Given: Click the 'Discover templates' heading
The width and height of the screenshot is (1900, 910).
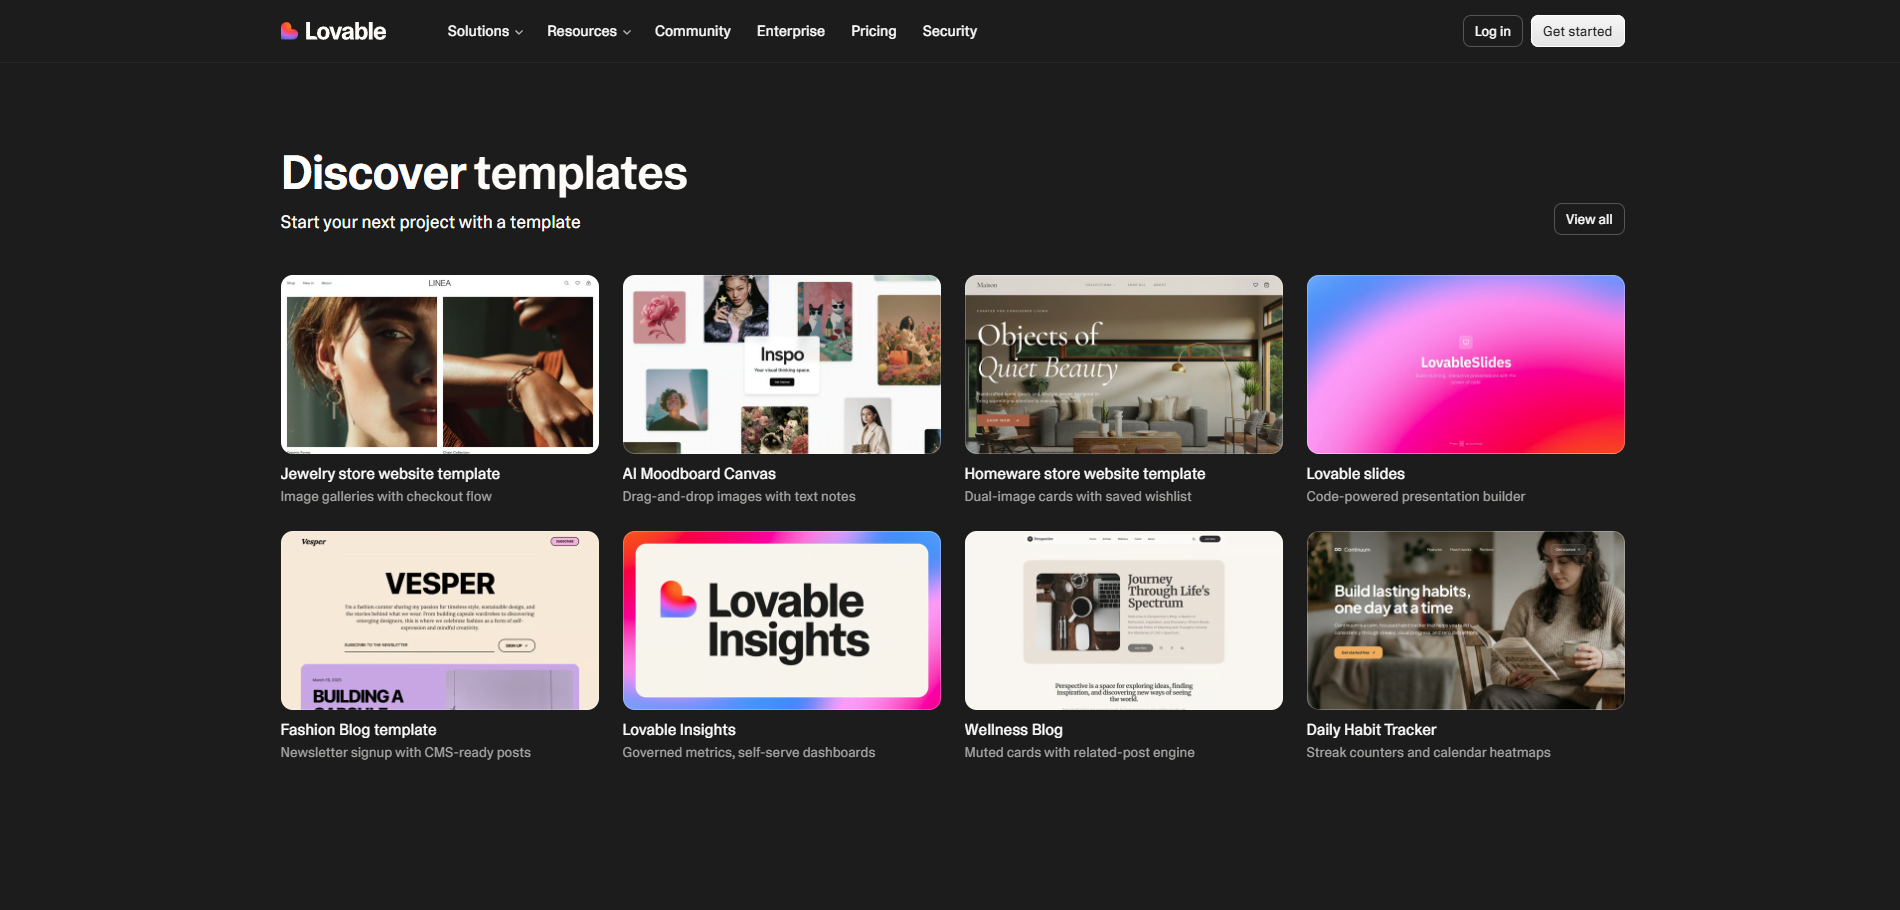Looking at the screenshot, I should [484, 173].
